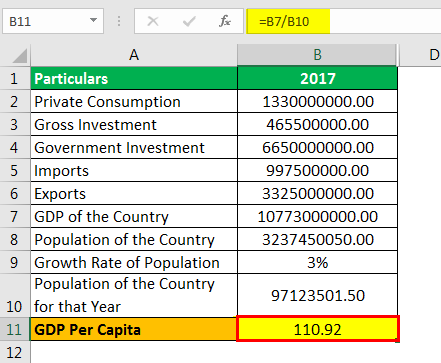
Task: Select column B header
Action: [x=317, y=55]
